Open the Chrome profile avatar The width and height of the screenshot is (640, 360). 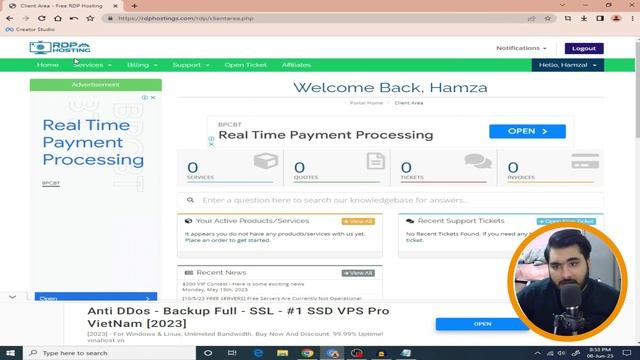point(616,18)
